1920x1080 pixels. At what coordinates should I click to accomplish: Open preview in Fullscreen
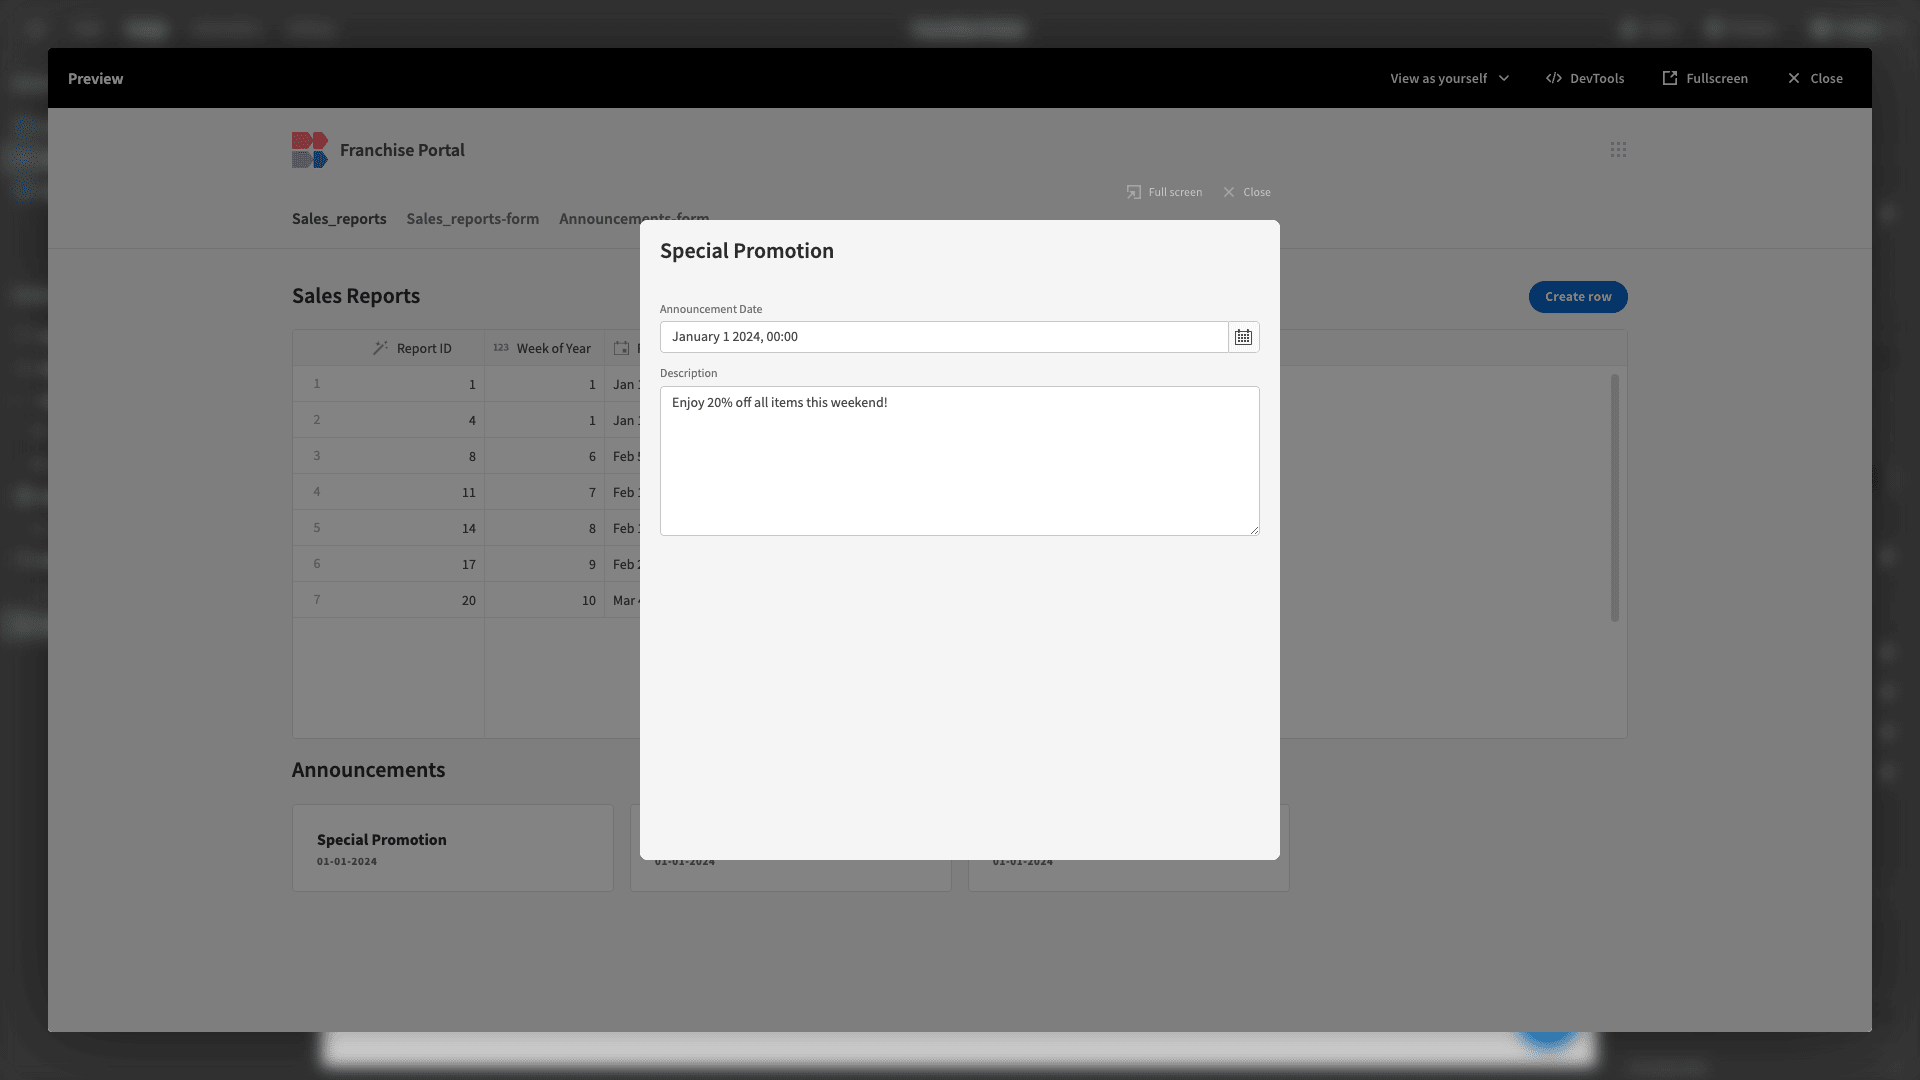[1705, 78]
